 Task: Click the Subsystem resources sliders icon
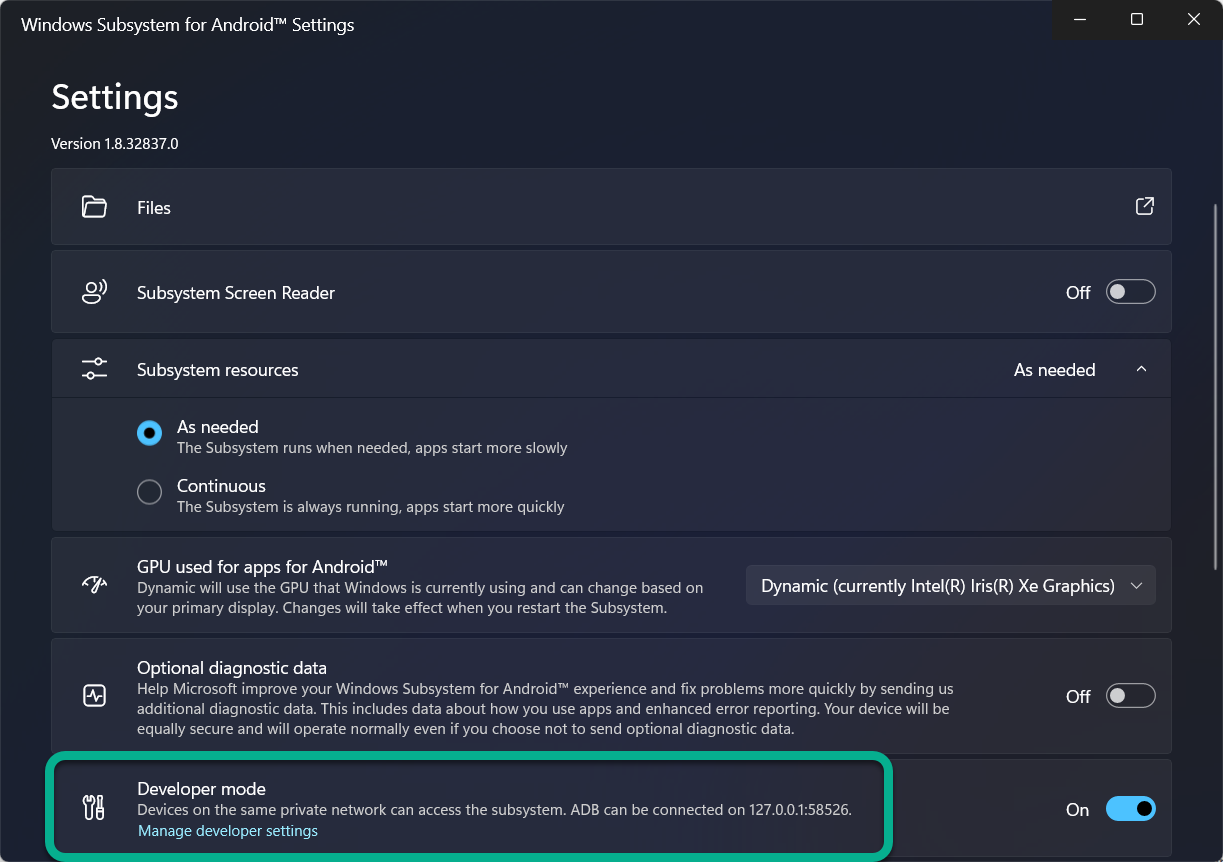tap(95, 369)
